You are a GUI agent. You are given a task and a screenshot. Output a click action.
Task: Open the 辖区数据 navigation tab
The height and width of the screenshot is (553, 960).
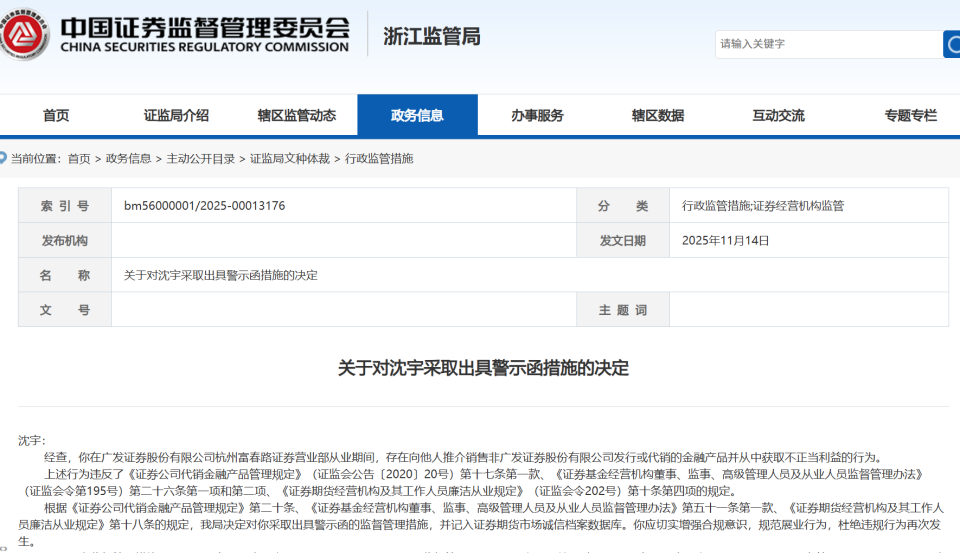coord(658,115)
